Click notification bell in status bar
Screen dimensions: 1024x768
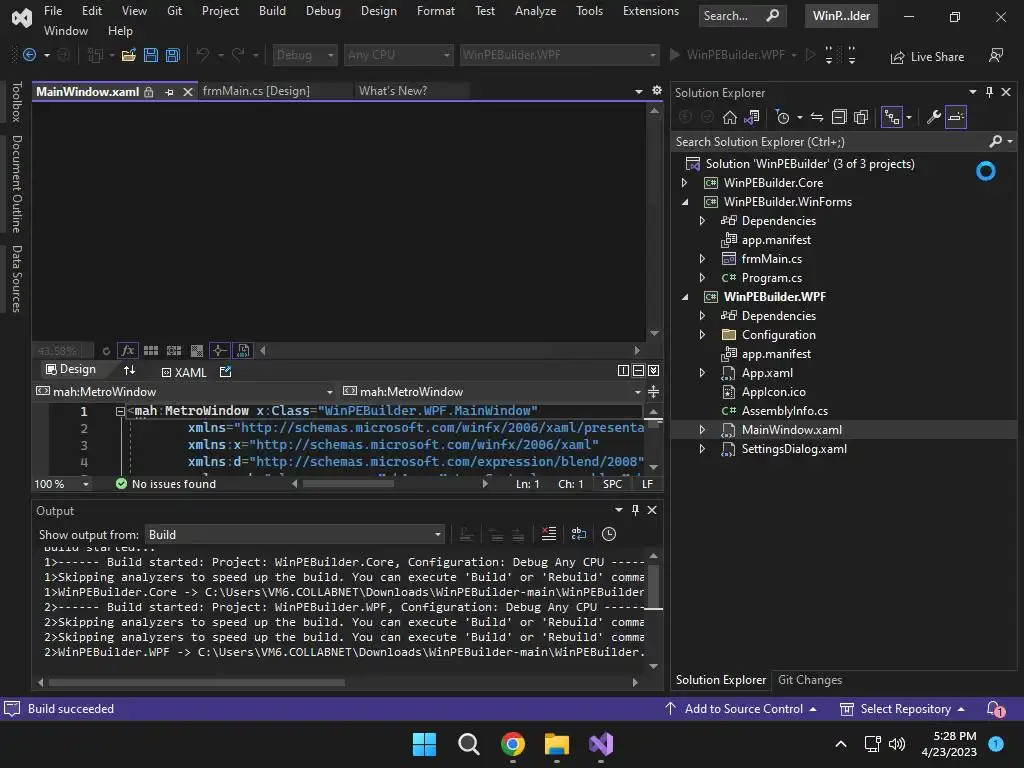pos(995,709)
